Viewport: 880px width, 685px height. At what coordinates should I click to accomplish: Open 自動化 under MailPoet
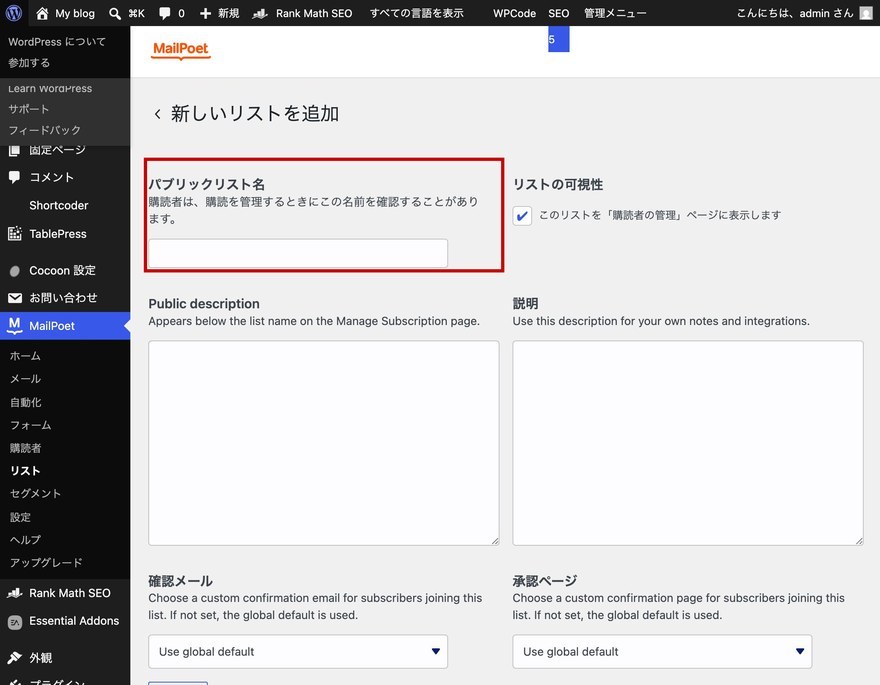[25, 402]
